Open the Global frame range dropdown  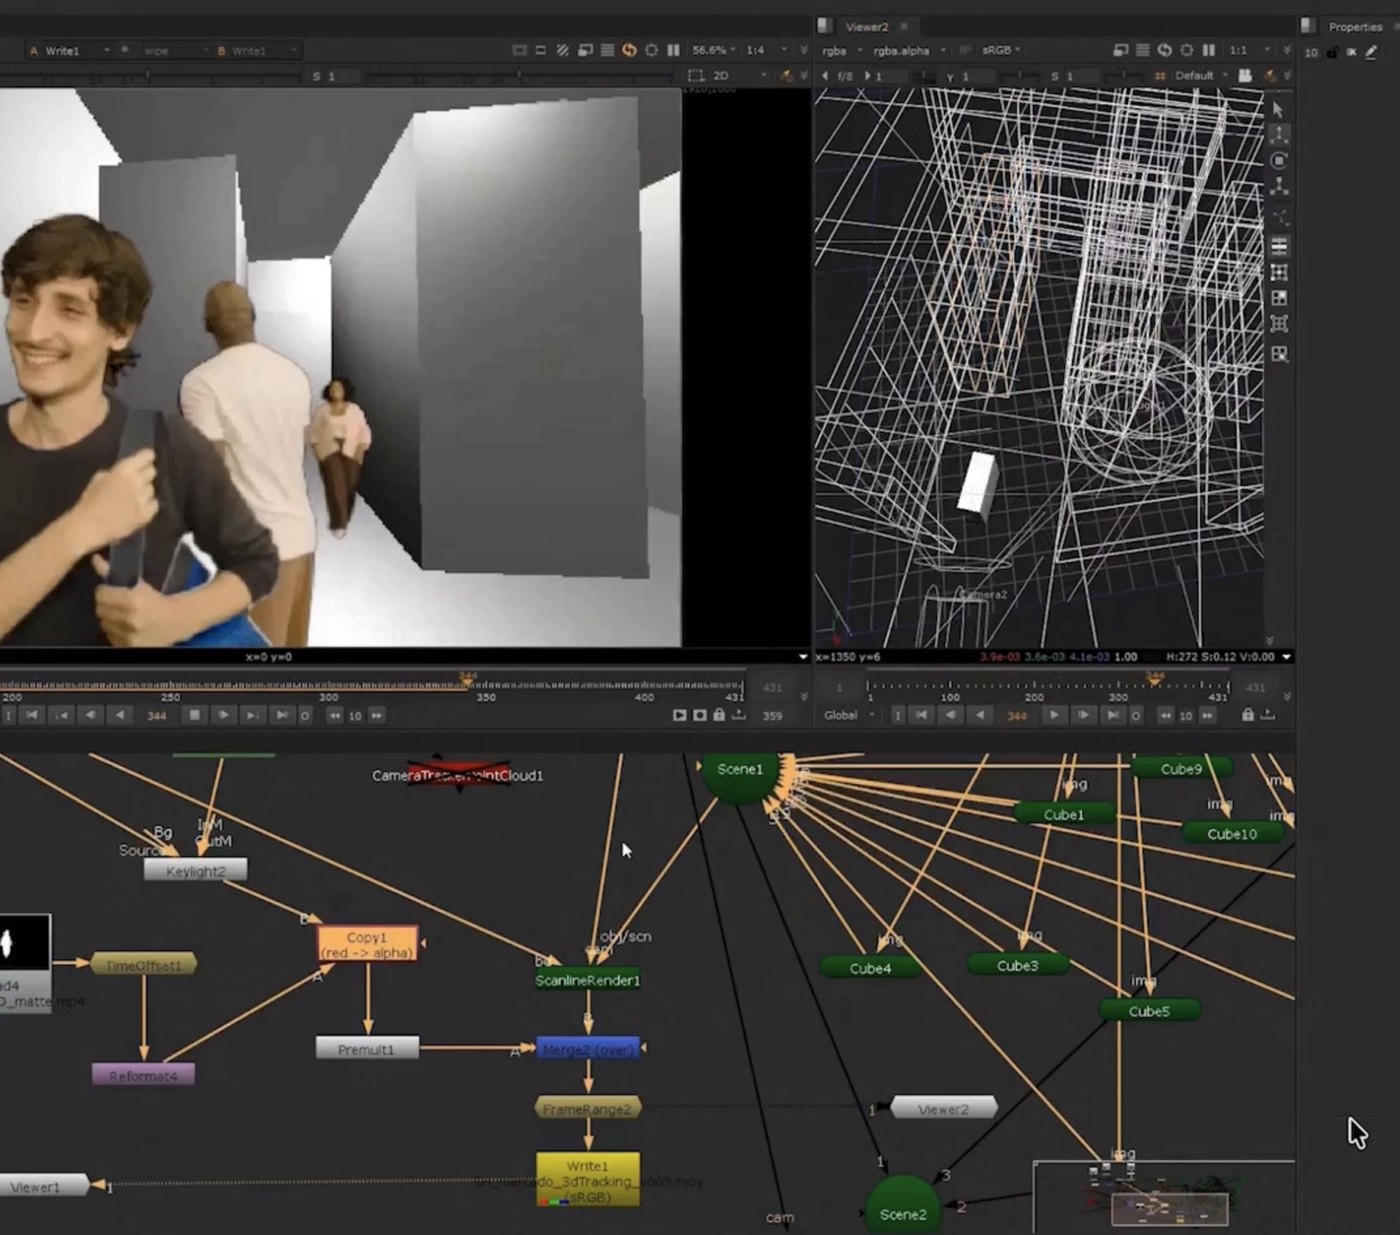(x=849, y=715)
